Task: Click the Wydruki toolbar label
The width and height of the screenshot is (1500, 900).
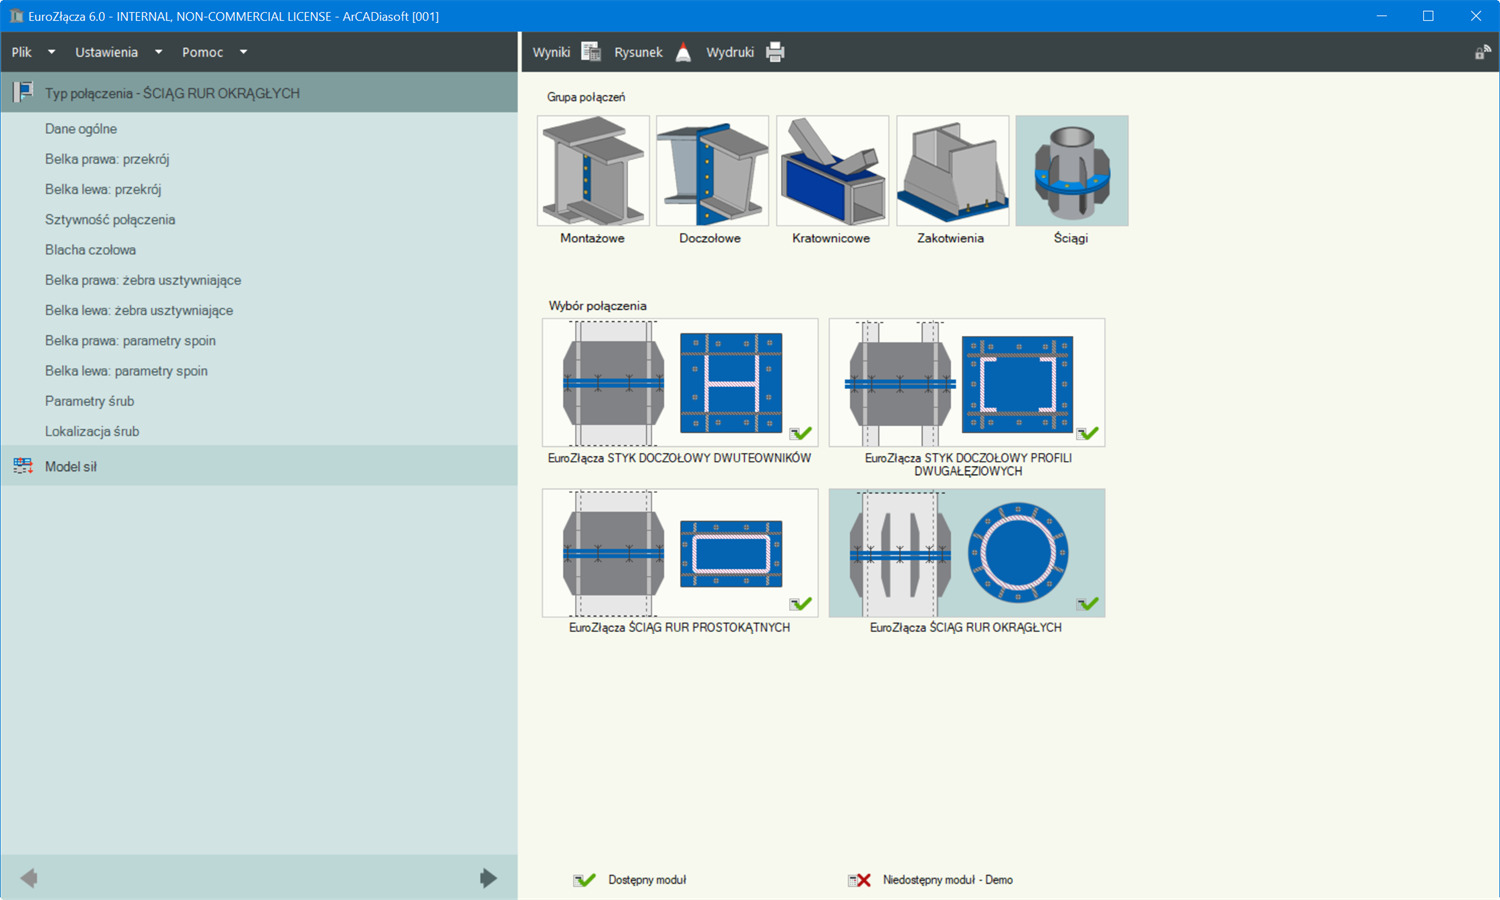Action: click(730, 52)
